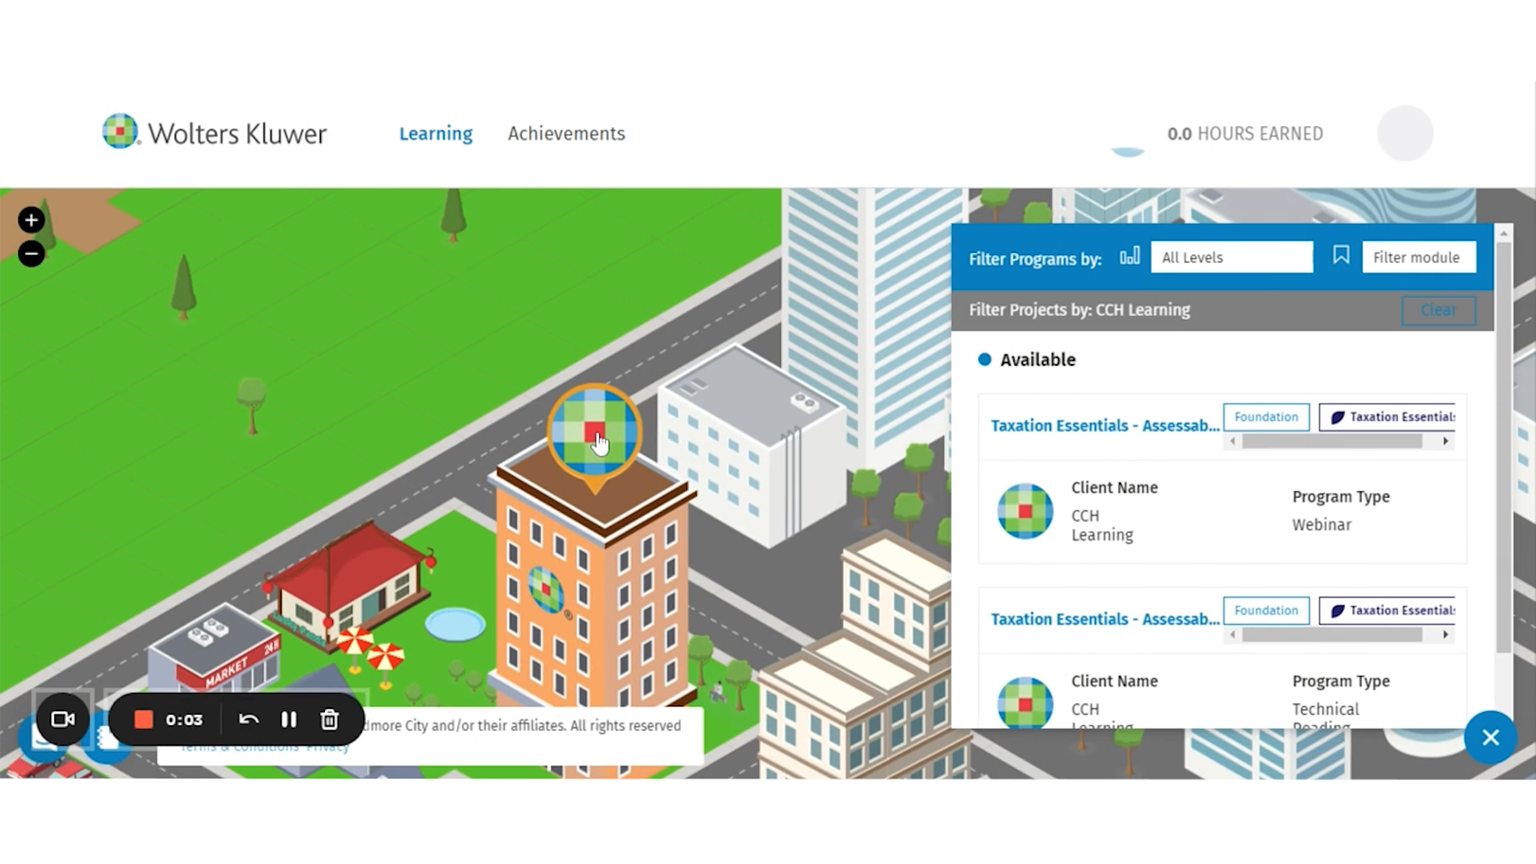This screenshot has width=1536, height=864.
Task: Toggle the camera in the recording toolbar
Action: (63, 719)
